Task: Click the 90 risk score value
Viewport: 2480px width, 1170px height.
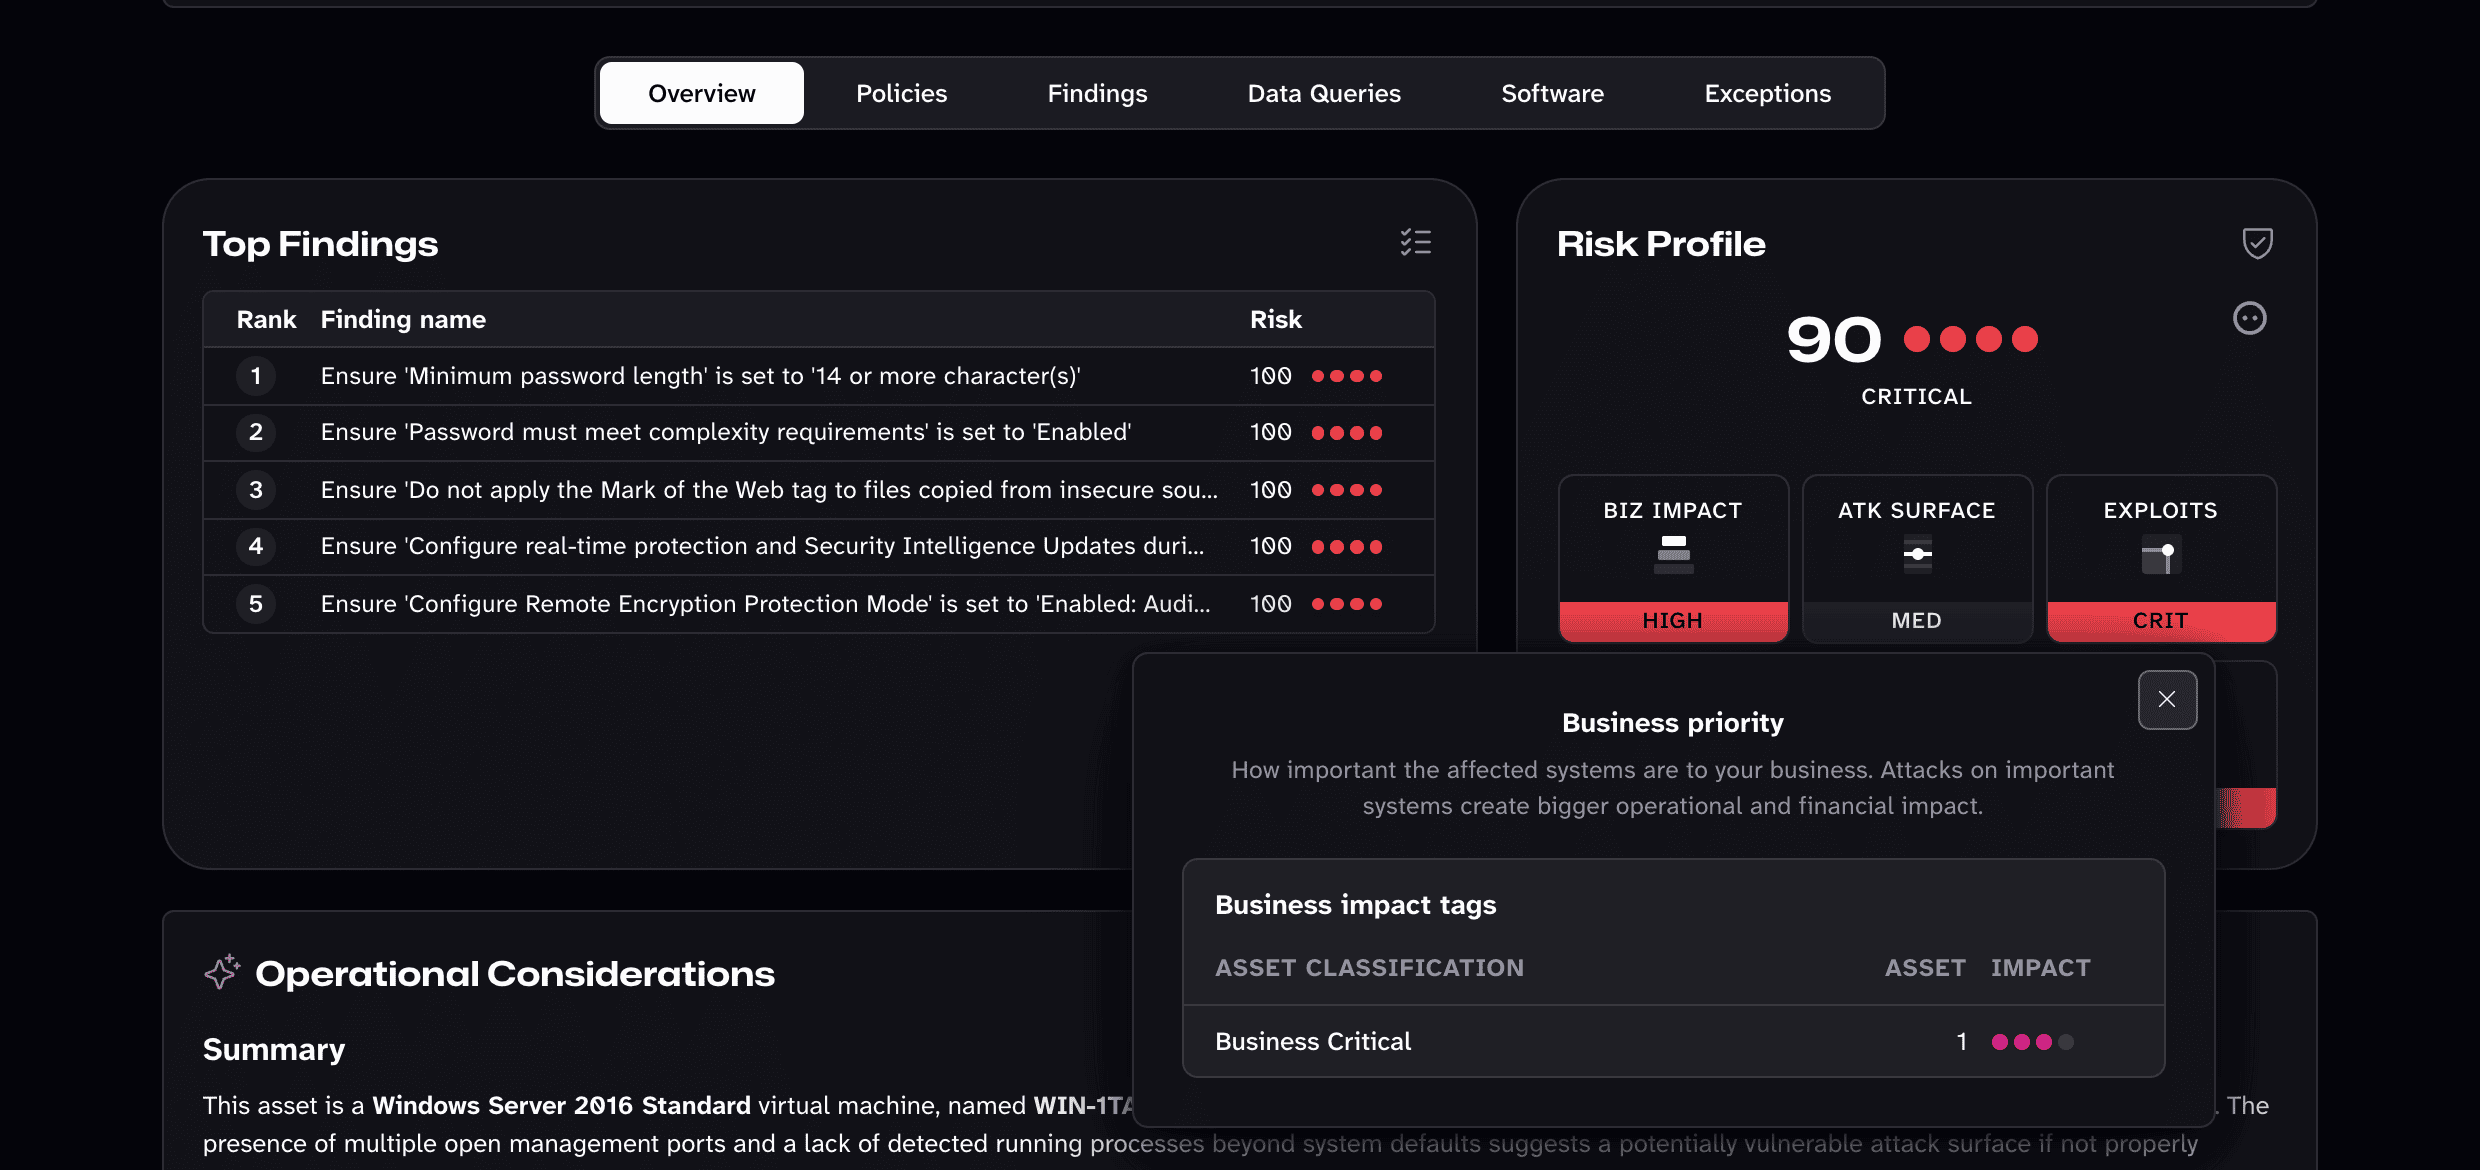Action: coord(1834,340)
